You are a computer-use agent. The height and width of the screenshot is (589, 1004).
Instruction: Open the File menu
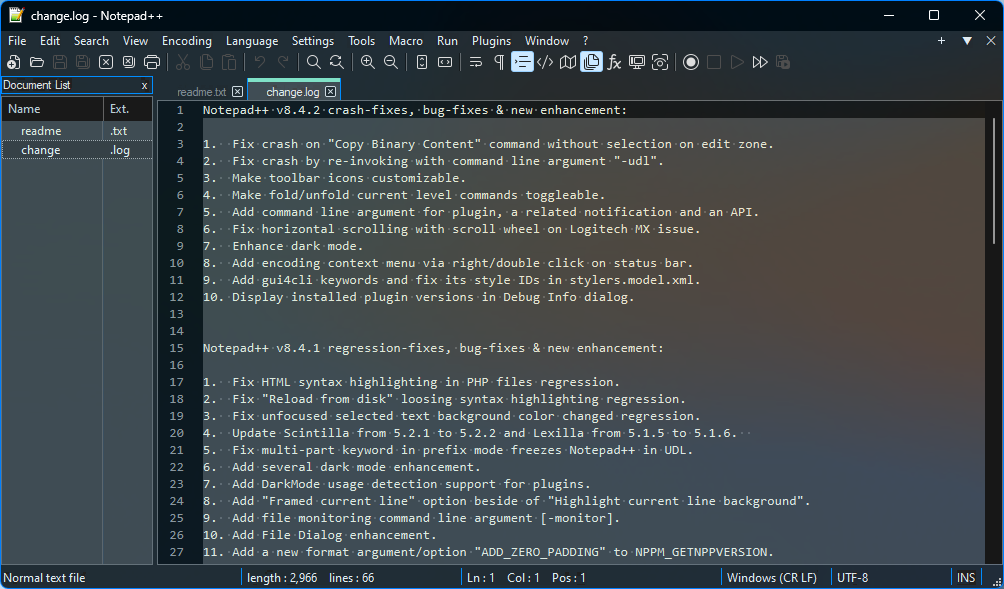pyautogui.click(x=17, y=41)
